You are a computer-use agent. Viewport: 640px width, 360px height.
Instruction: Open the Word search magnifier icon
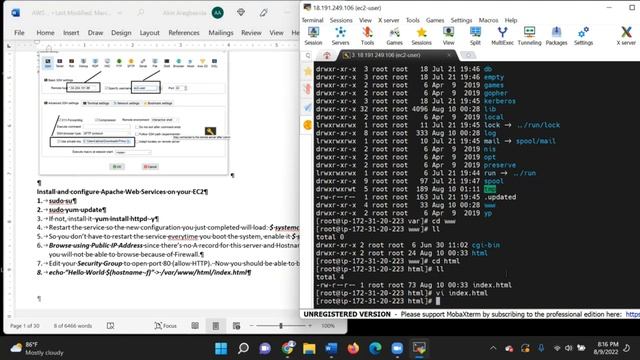(x=141, y=13)
